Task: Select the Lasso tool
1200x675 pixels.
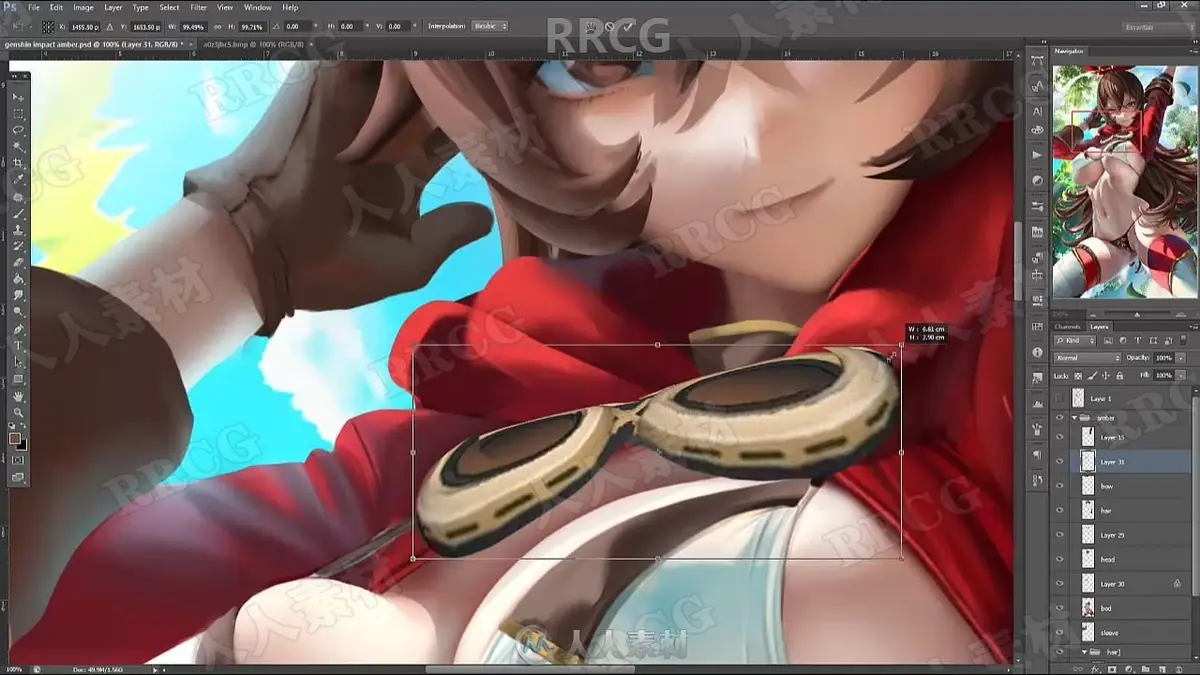Action: click(18, 128)
